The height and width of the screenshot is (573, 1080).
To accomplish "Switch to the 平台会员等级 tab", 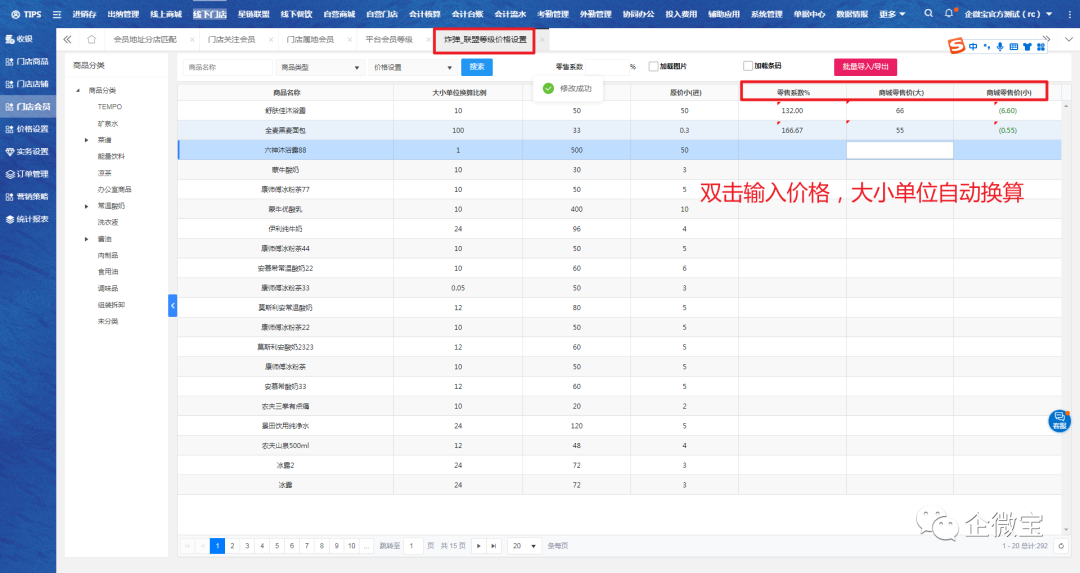I will (389, 39).
